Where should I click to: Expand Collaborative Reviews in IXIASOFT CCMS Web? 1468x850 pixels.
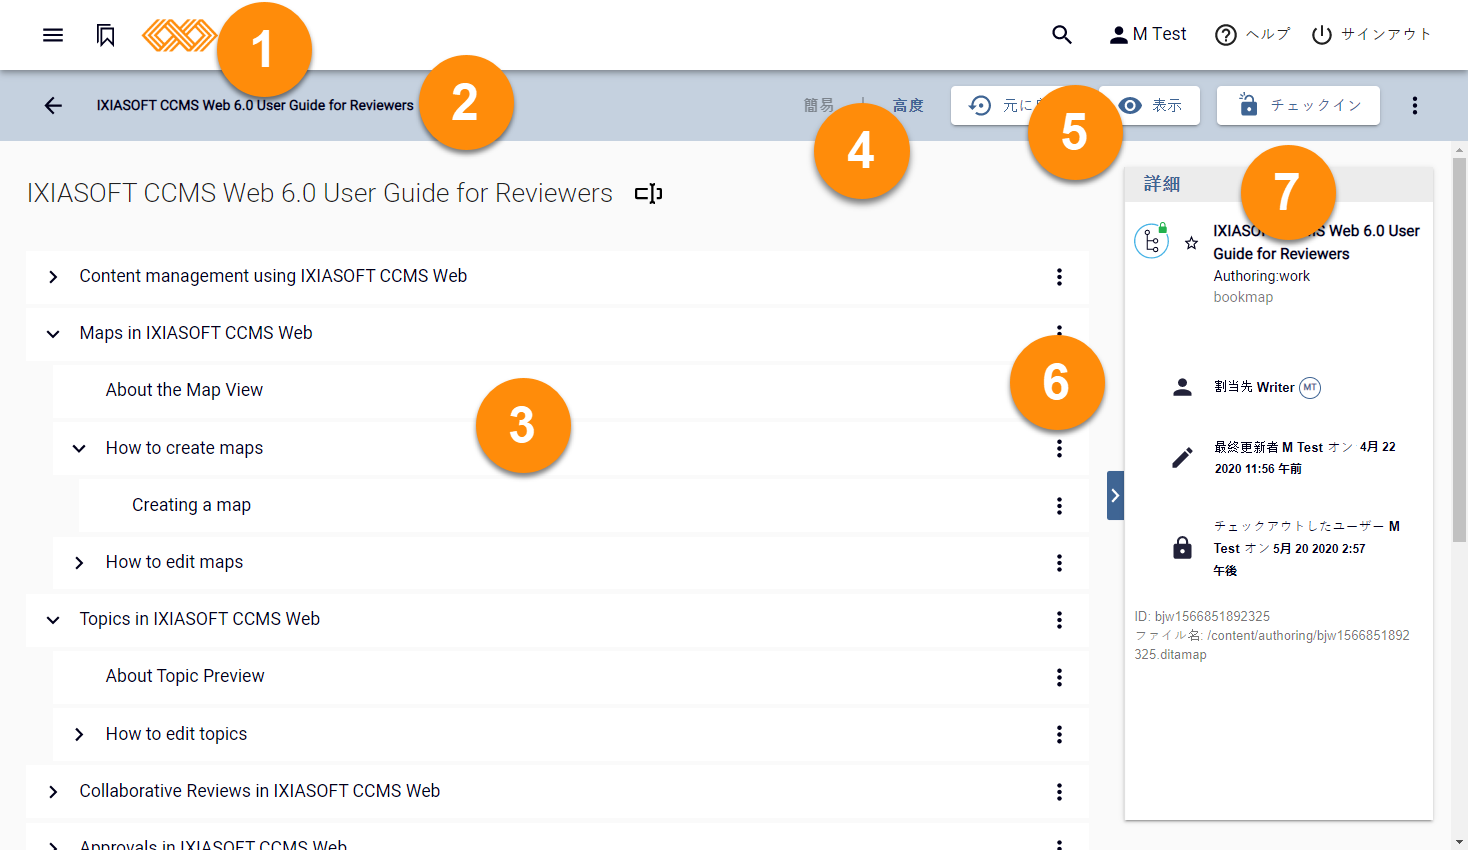click(53, 792)
